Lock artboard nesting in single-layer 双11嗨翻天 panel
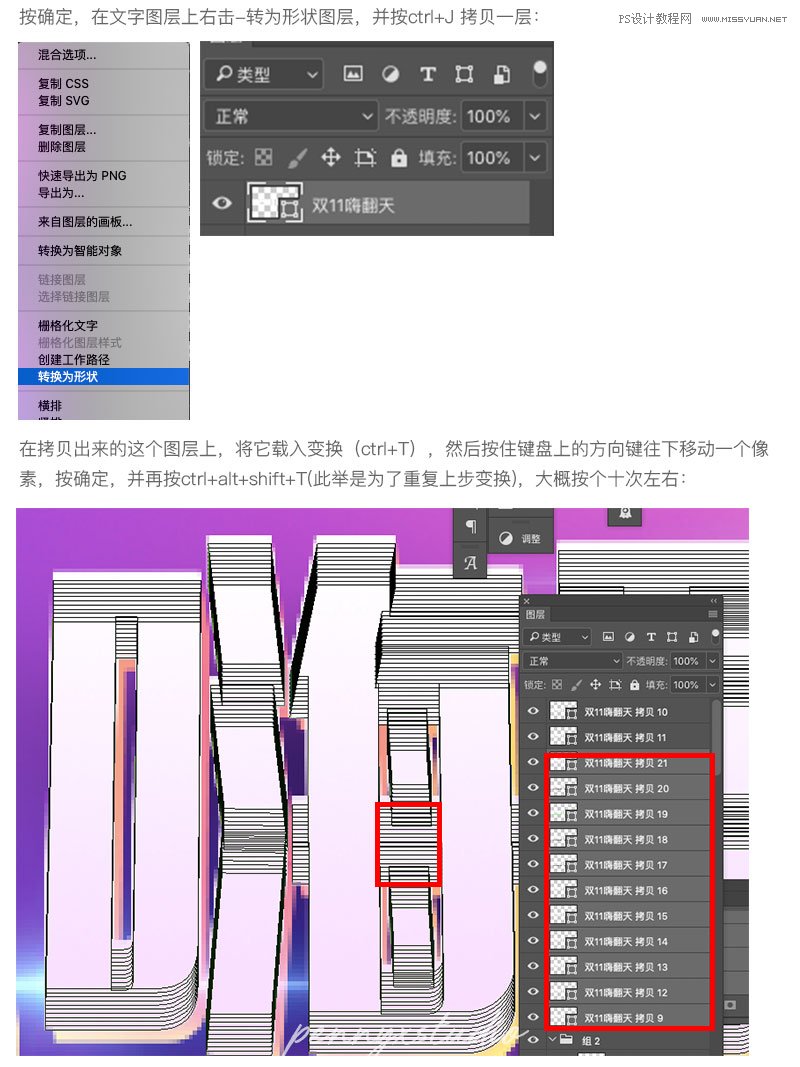Image resolution: width=800 pixels, height=1067 pixels. [x=365, y=158]
